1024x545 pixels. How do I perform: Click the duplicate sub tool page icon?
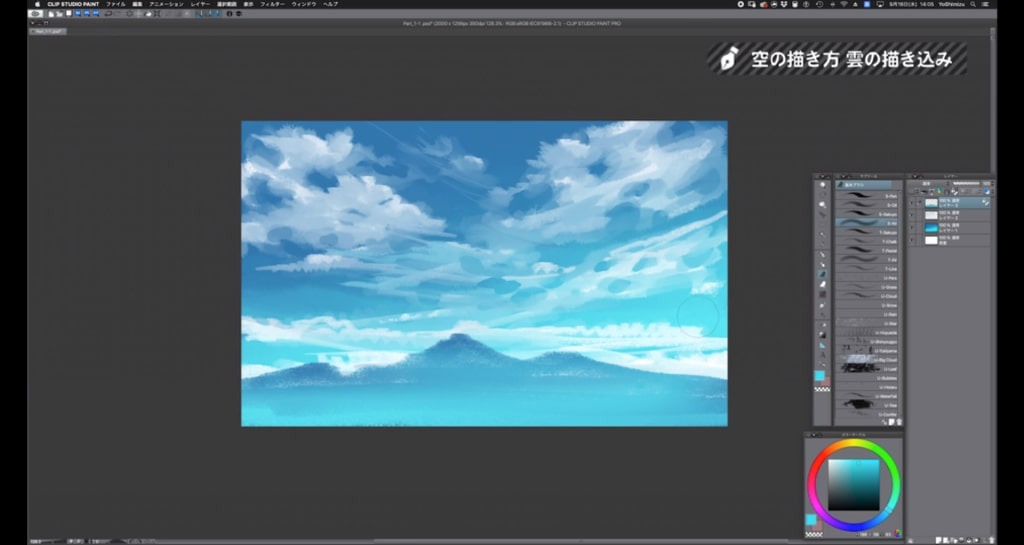[x=891, y=422]
